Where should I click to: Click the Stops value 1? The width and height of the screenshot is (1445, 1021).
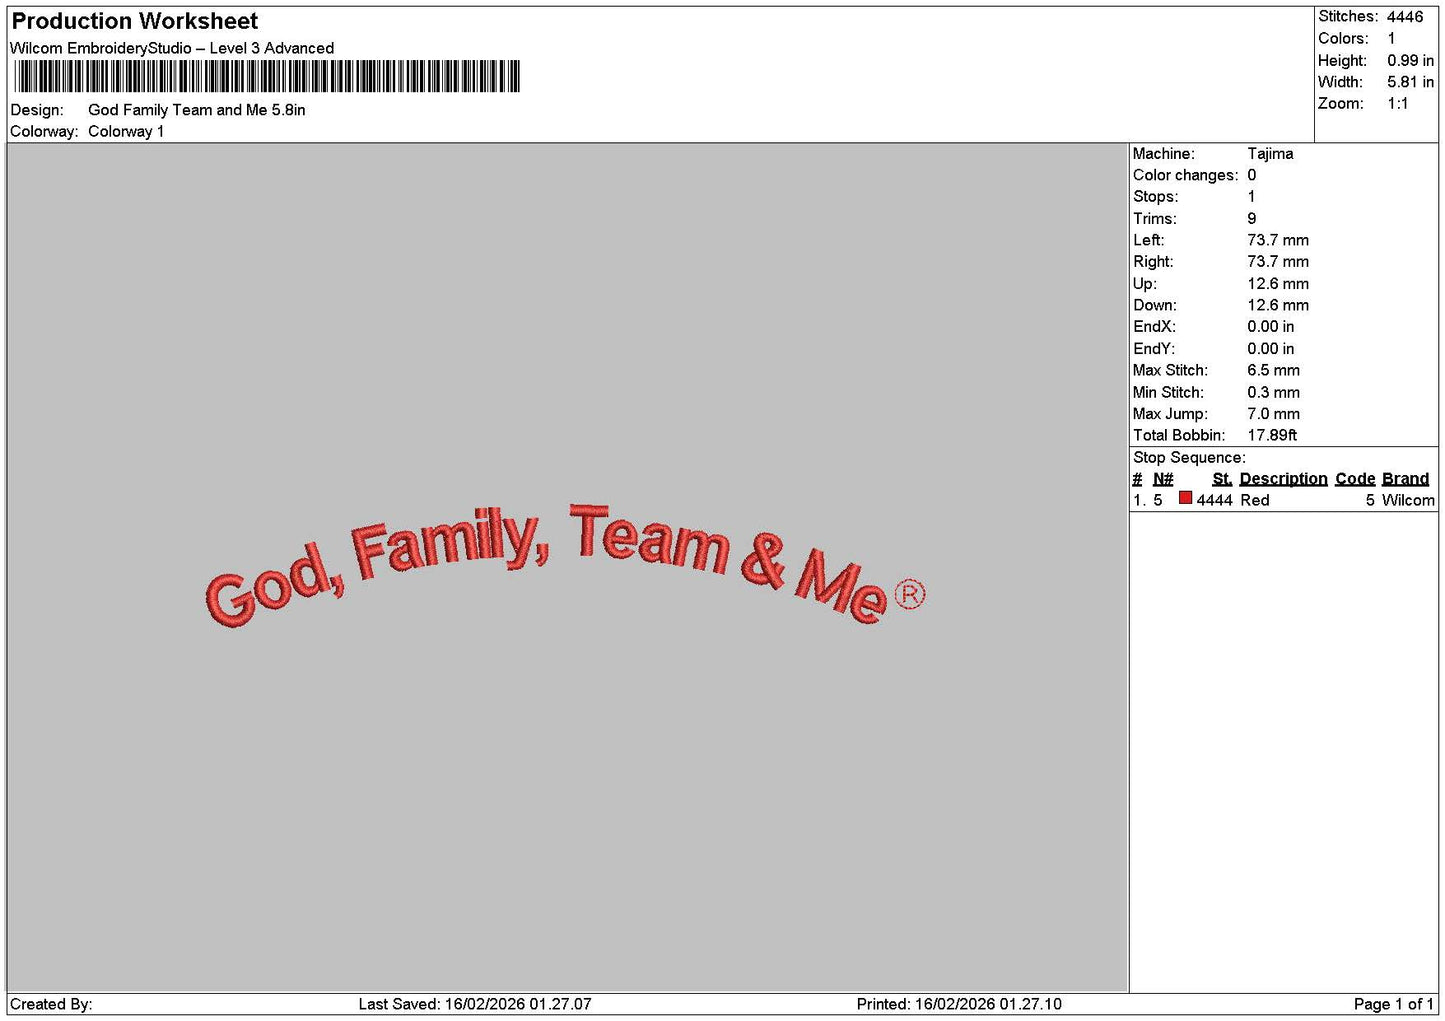point(1251,197)
